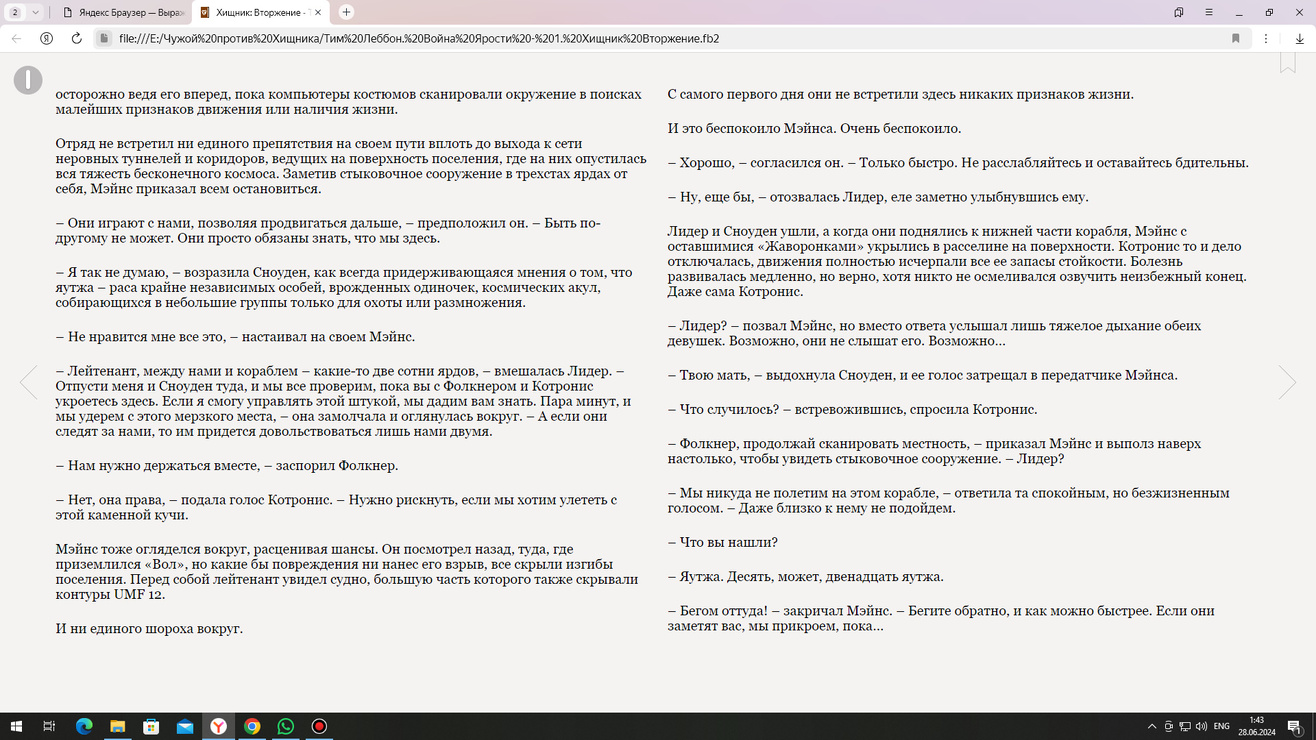Show hidden system tray icons

tap(1152, 726)
